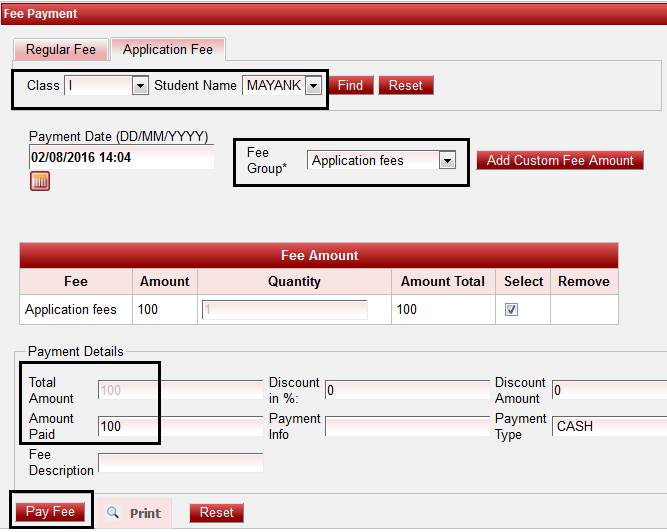The height and width of the screenshot is (532, 667).
Task: Switch to the Regular Fee tab
Action: point(61,49)
